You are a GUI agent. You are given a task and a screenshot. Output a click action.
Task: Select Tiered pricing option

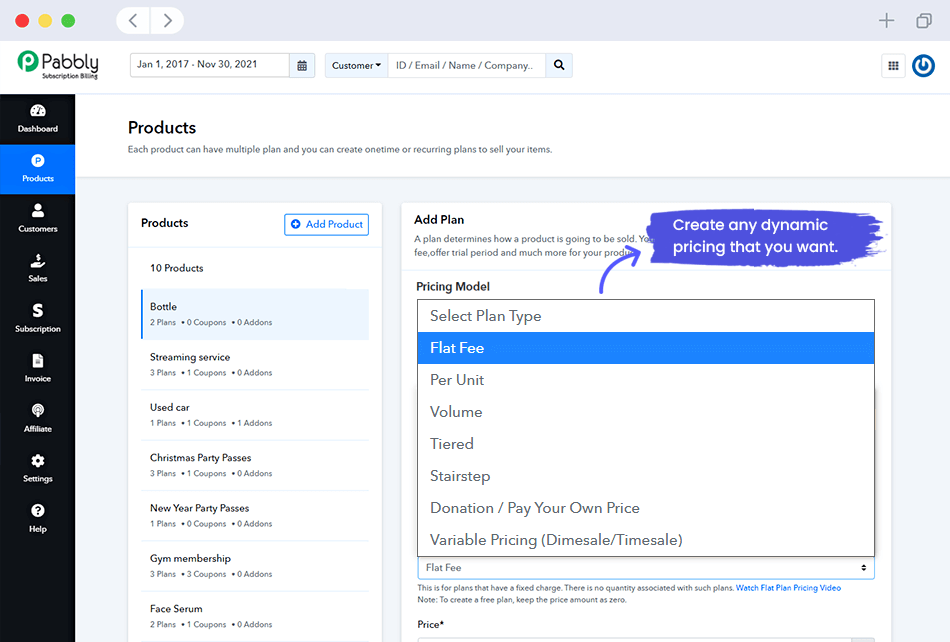452,443
